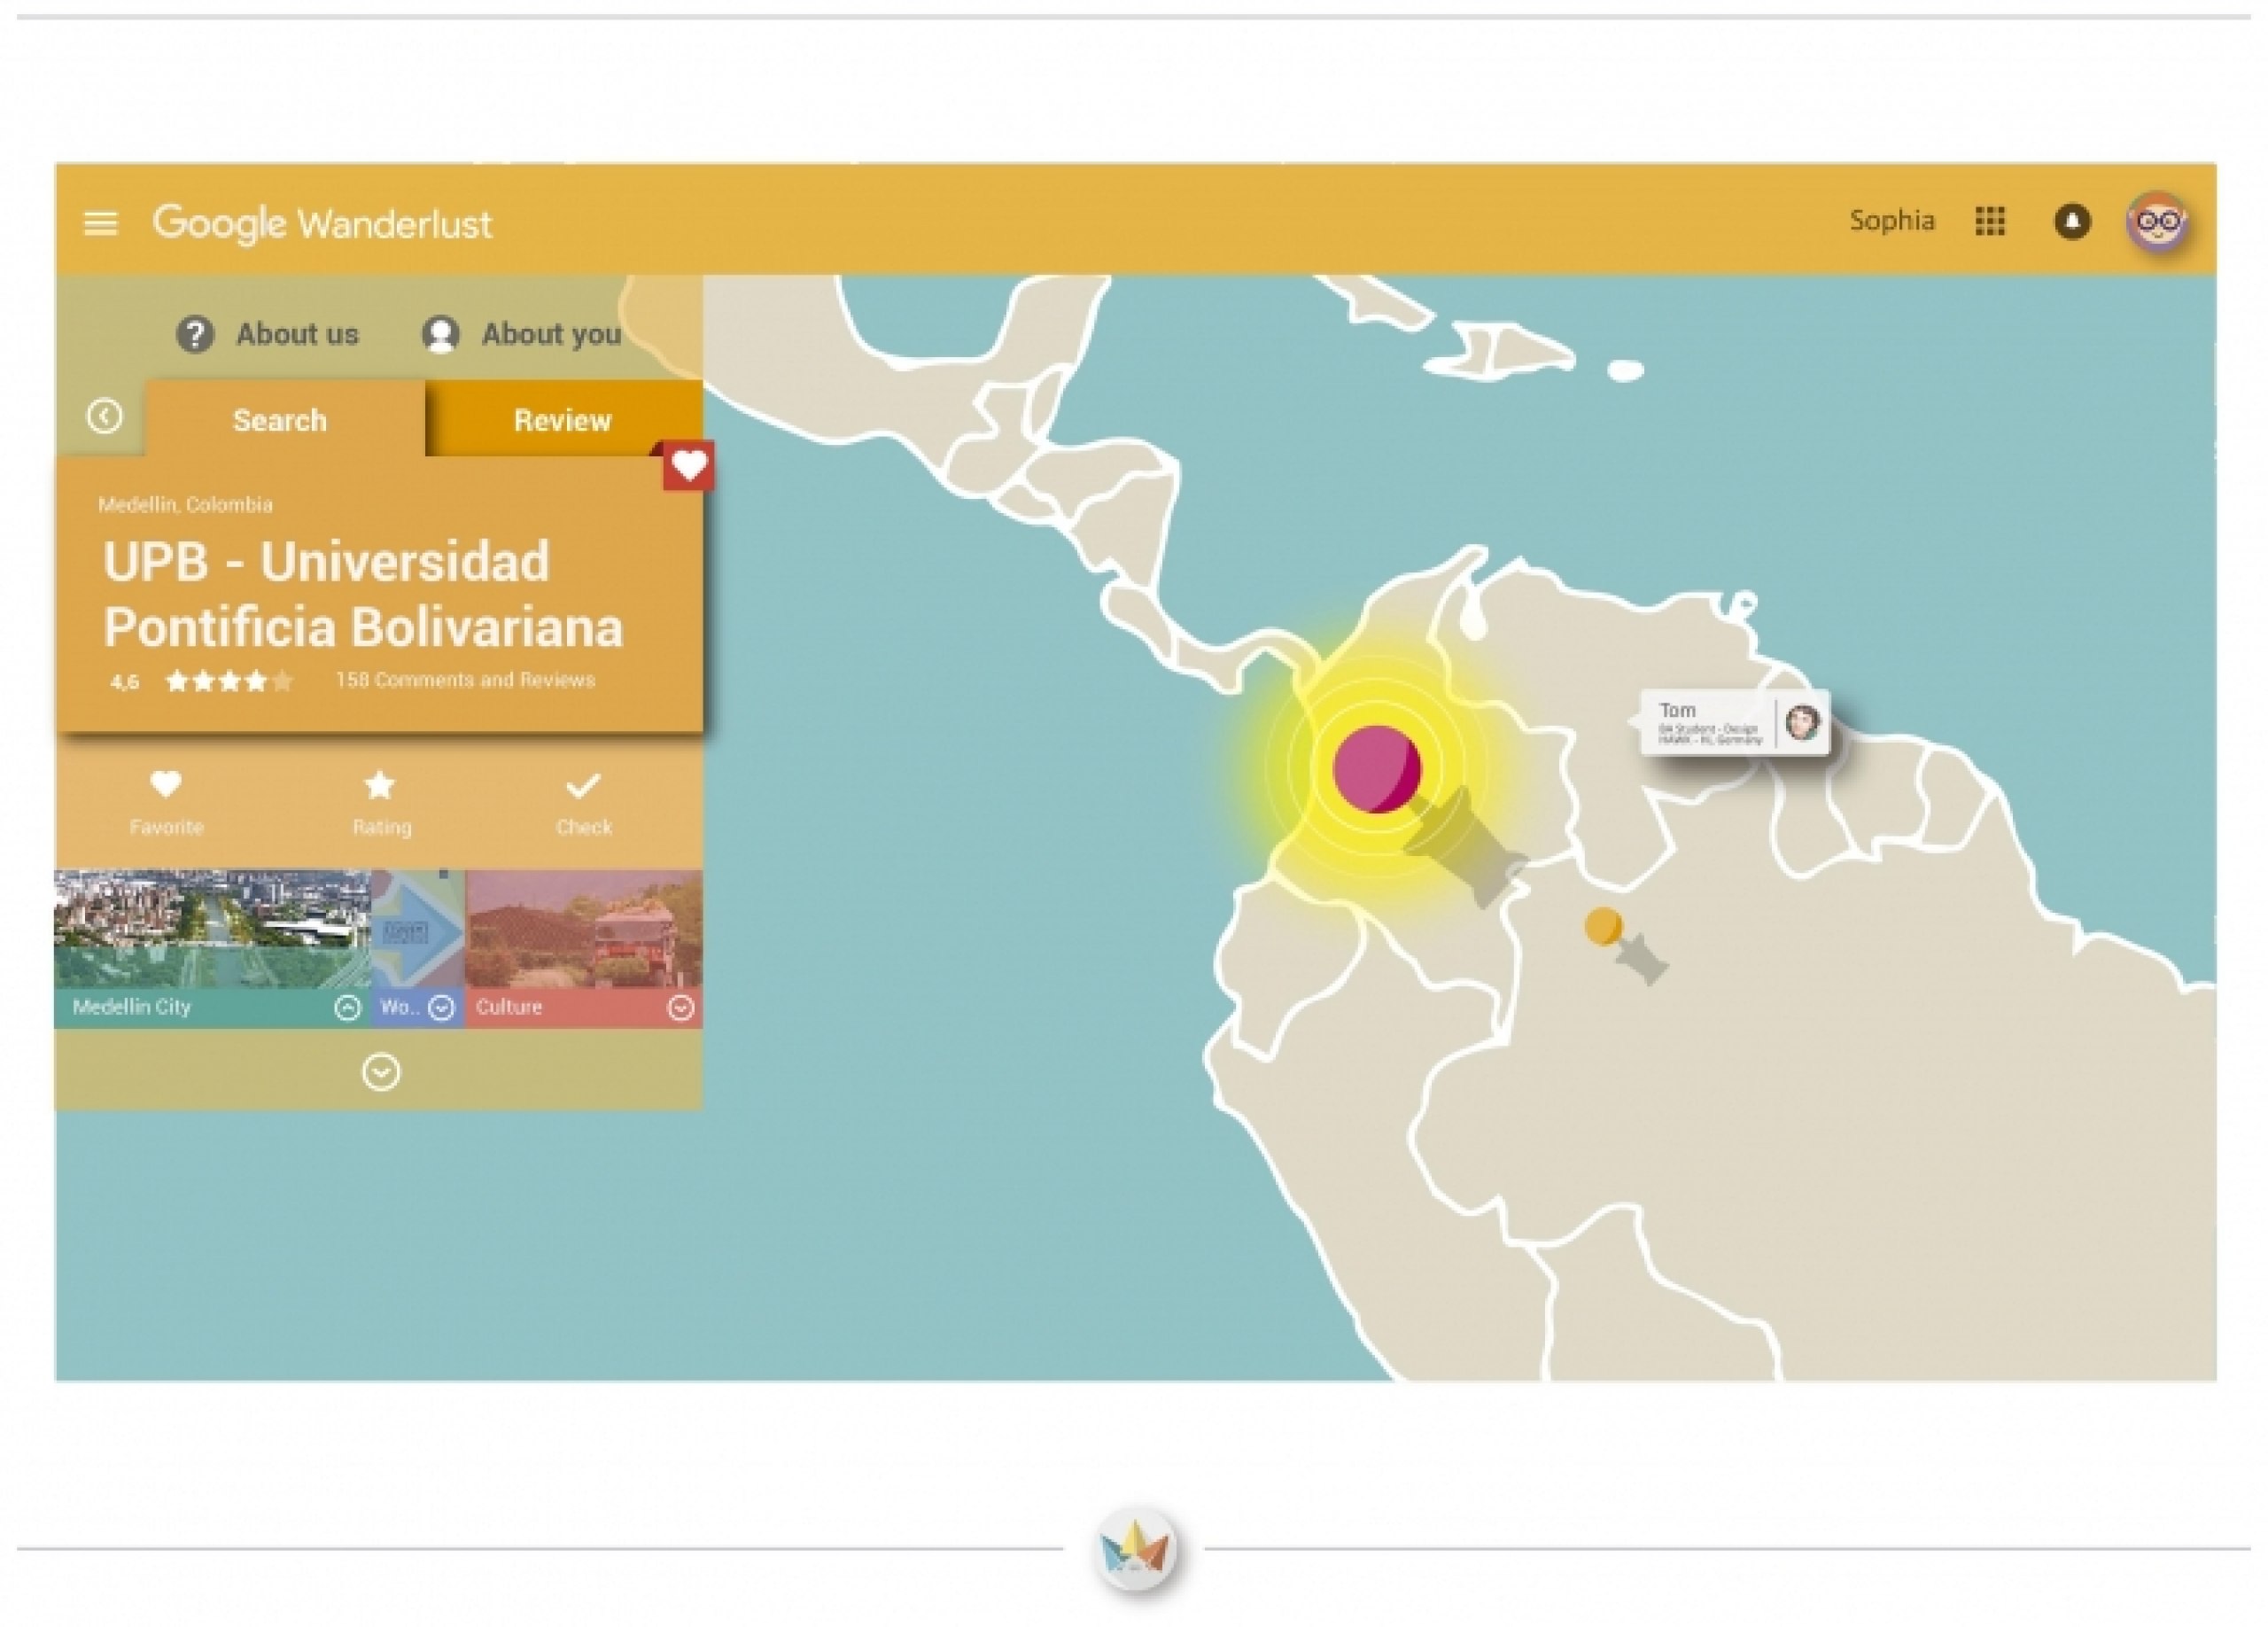The image size is (2268, 1627).
Task: Open the About you link
Action: coord(551,334)
